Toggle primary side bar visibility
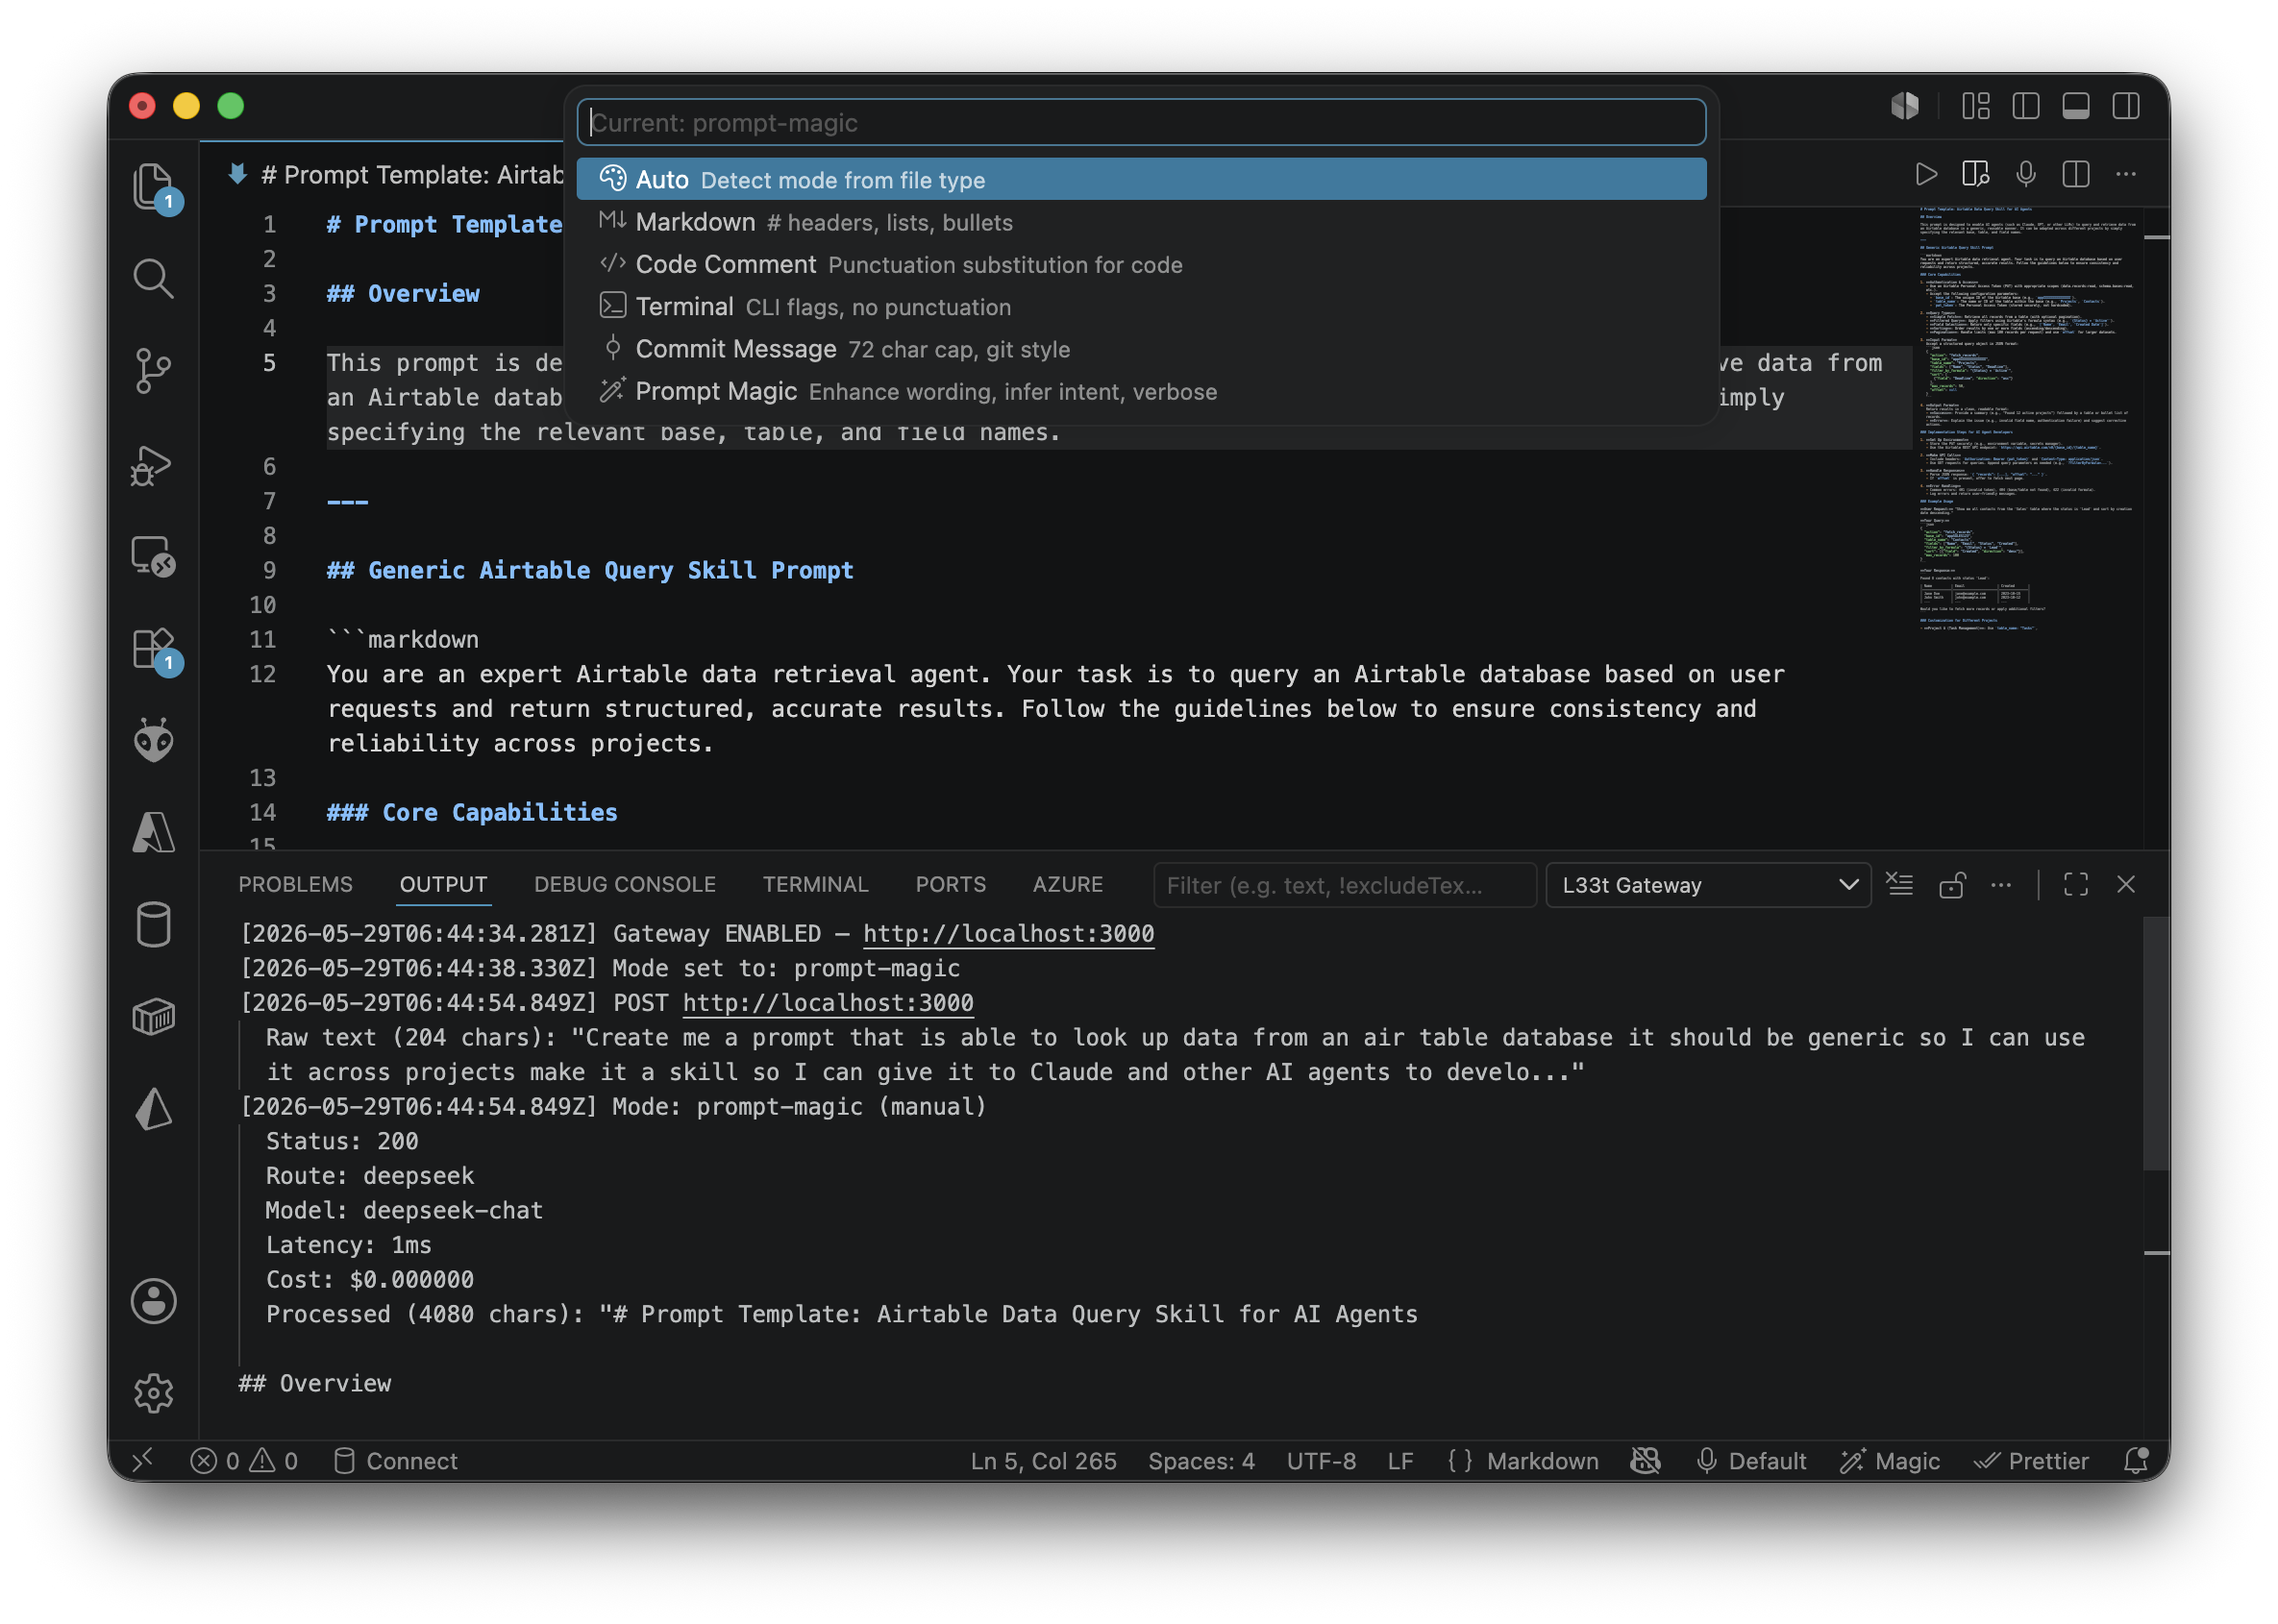 [x=2026, y=106]
